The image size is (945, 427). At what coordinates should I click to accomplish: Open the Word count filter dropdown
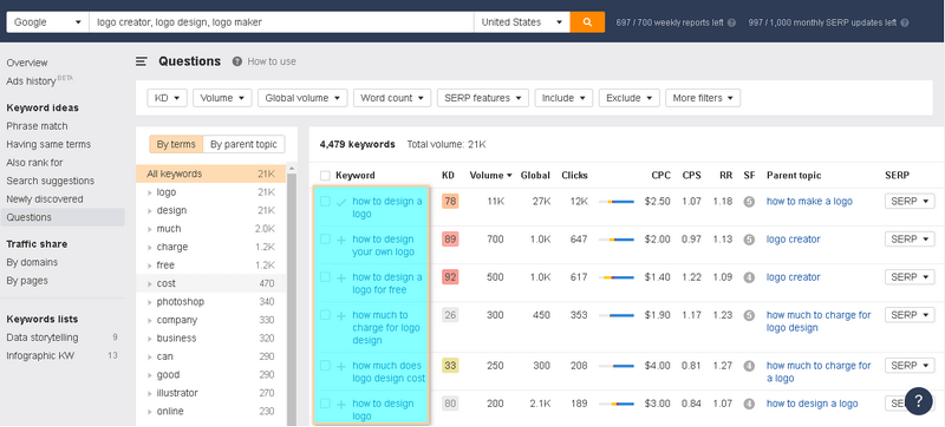392,98
